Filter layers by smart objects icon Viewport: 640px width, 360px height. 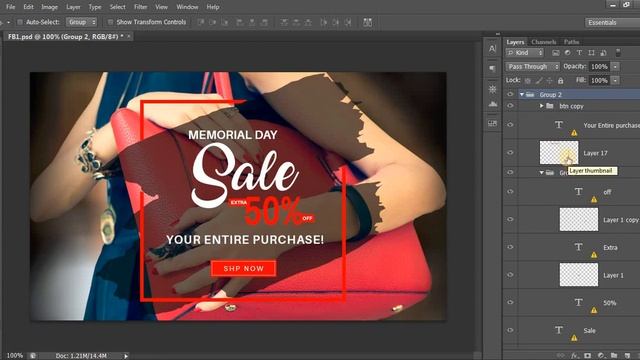coord(603,53)
